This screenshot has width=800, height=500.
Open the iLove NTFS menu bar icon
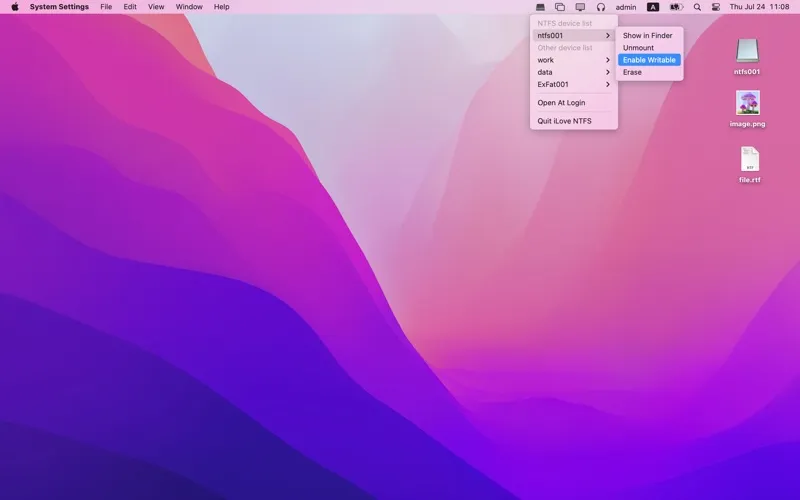point(540,7)
